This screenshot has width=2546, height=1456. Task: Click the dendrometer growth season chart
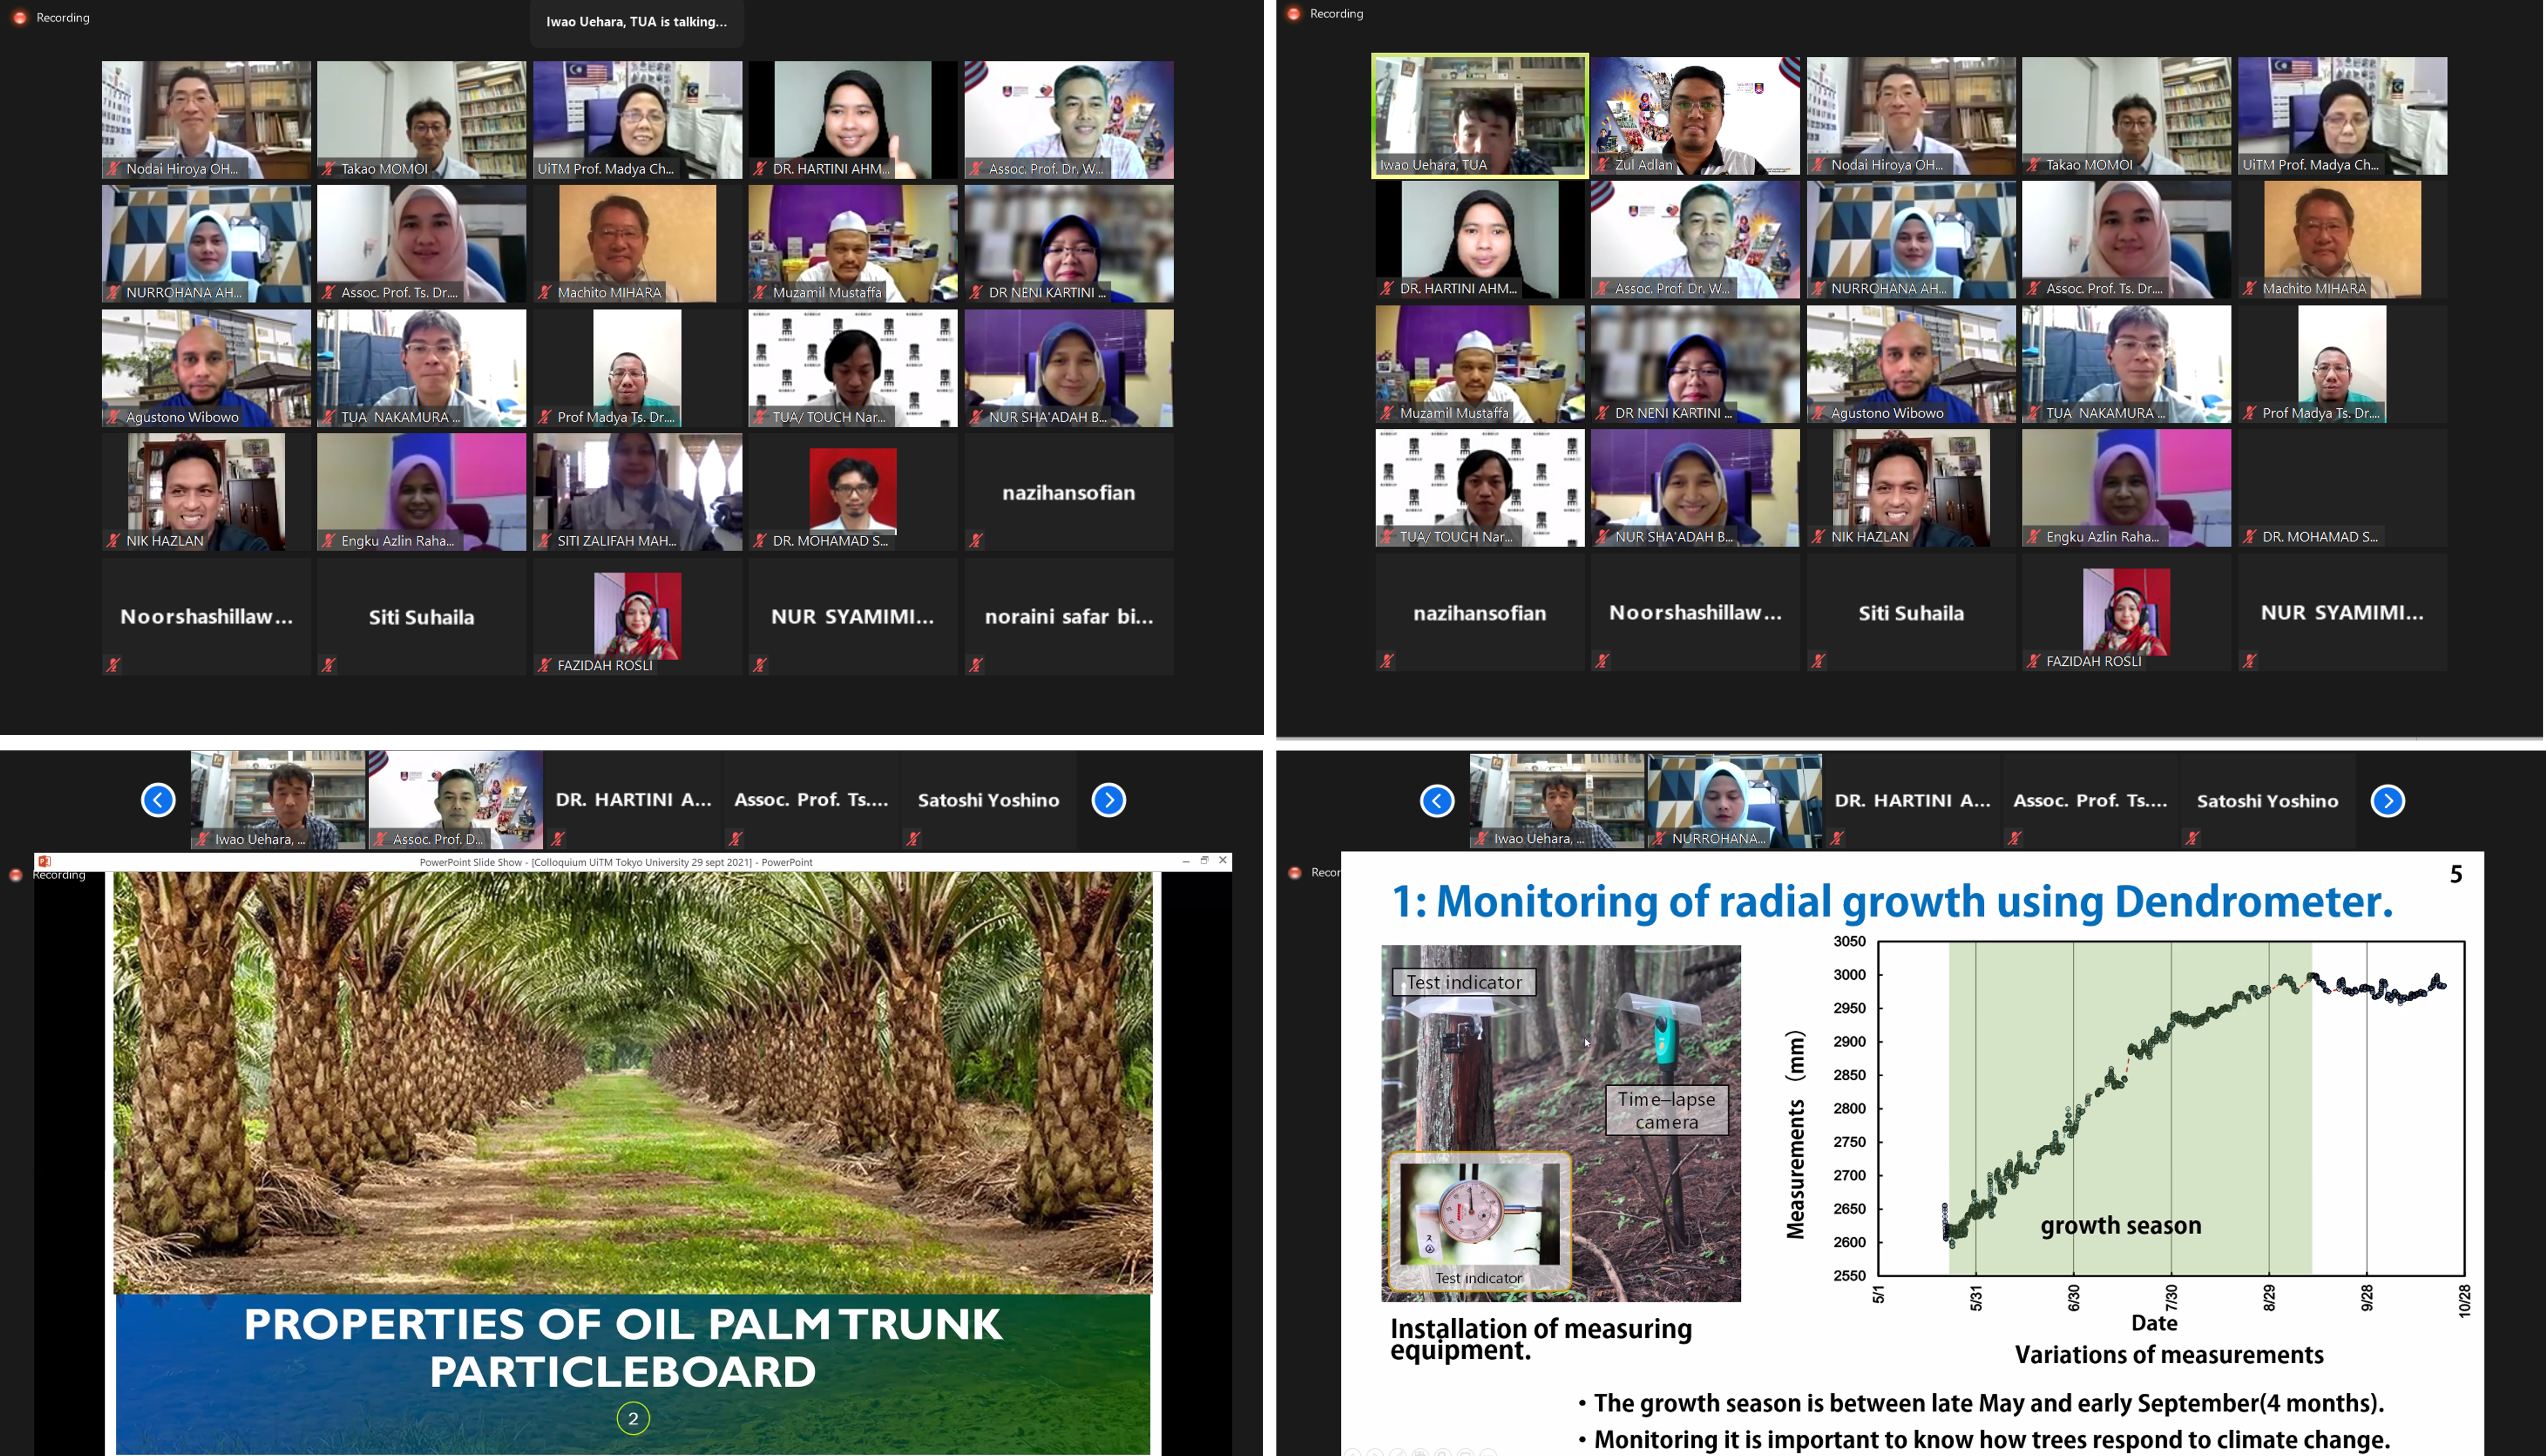[x=2170, y=1108]
